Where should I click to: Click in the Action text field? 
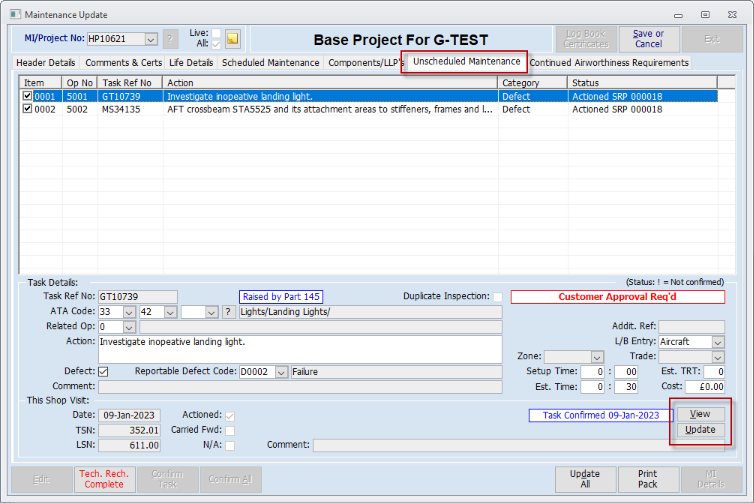tap(300, 349)
